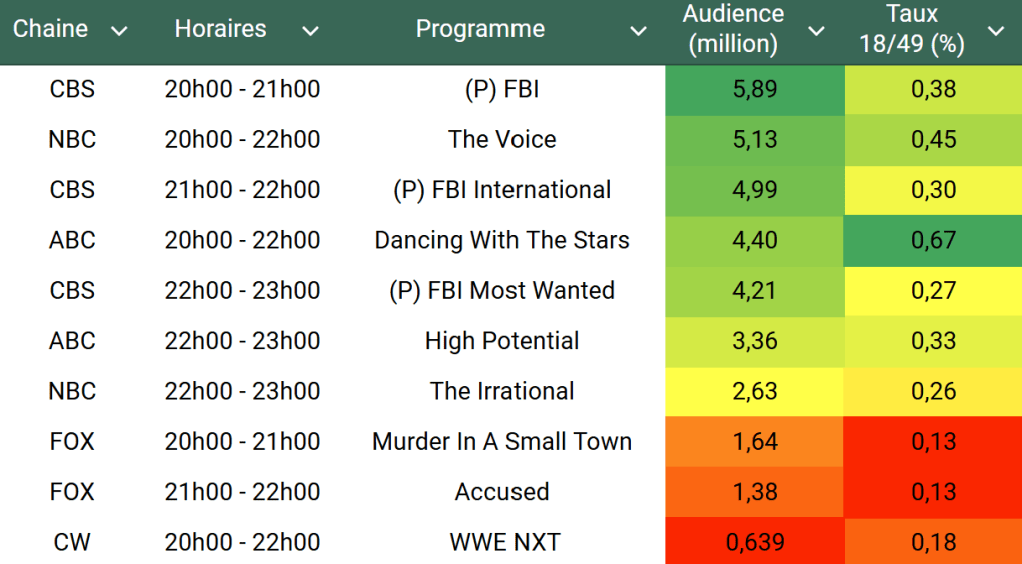Image resolution: width=1022 pixels, height=564 pixels.
Task: Click the WWE NXT programme cell
Action: 502,542
